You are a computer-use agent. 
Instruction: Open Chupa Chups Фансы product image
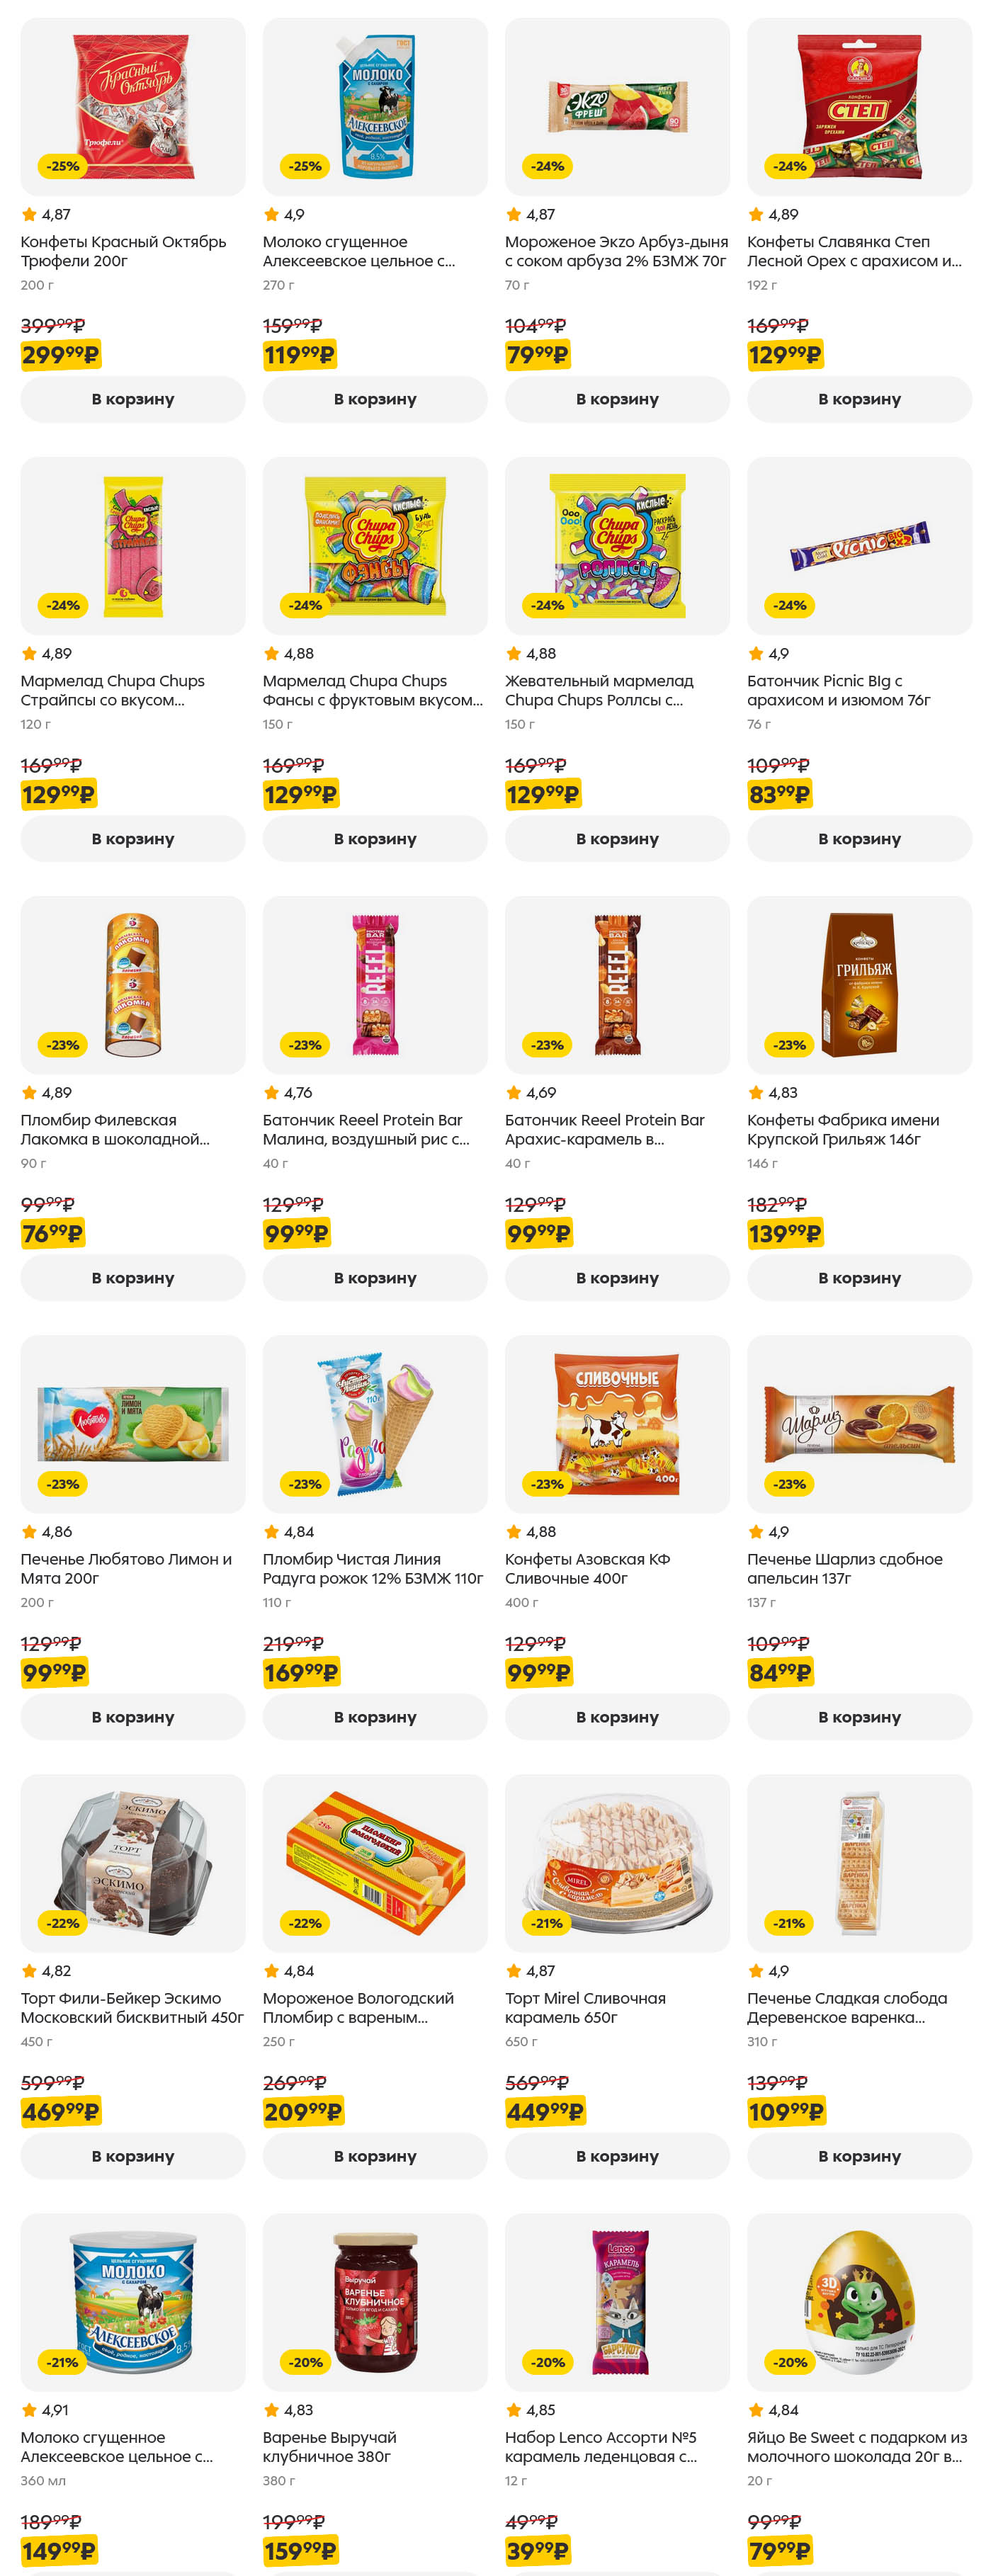[375, 545]
